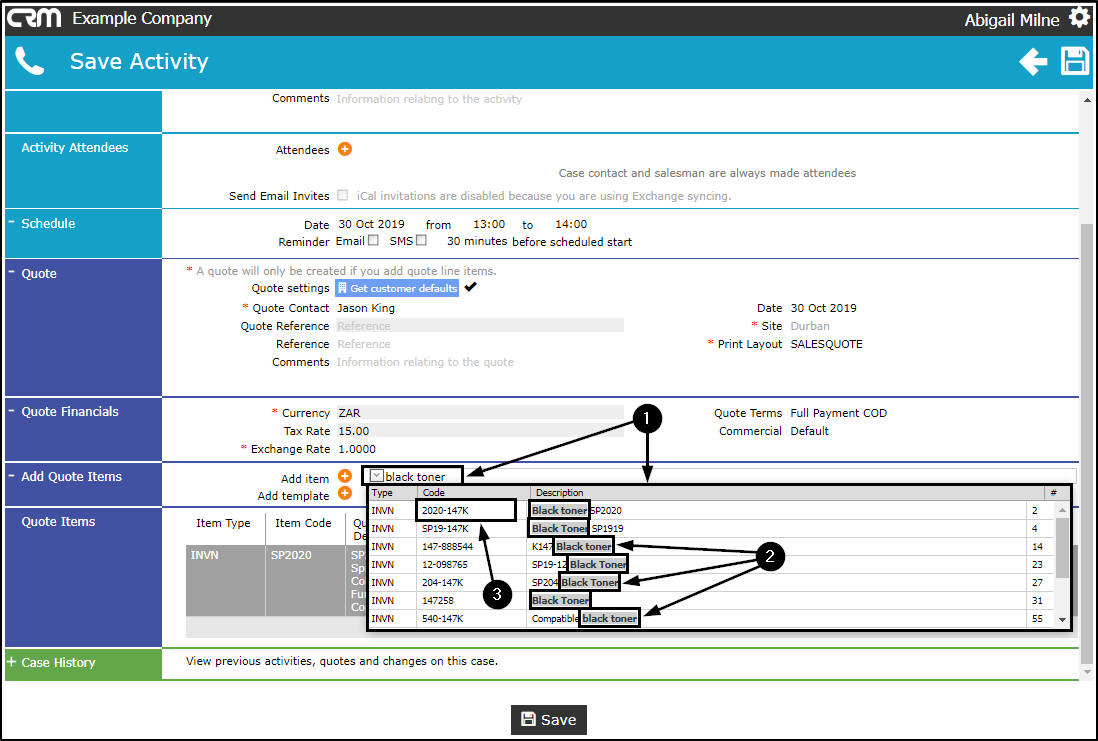1098x741 pixels.
Task: Click activity Comments input field
Action: tap(429, 99)
